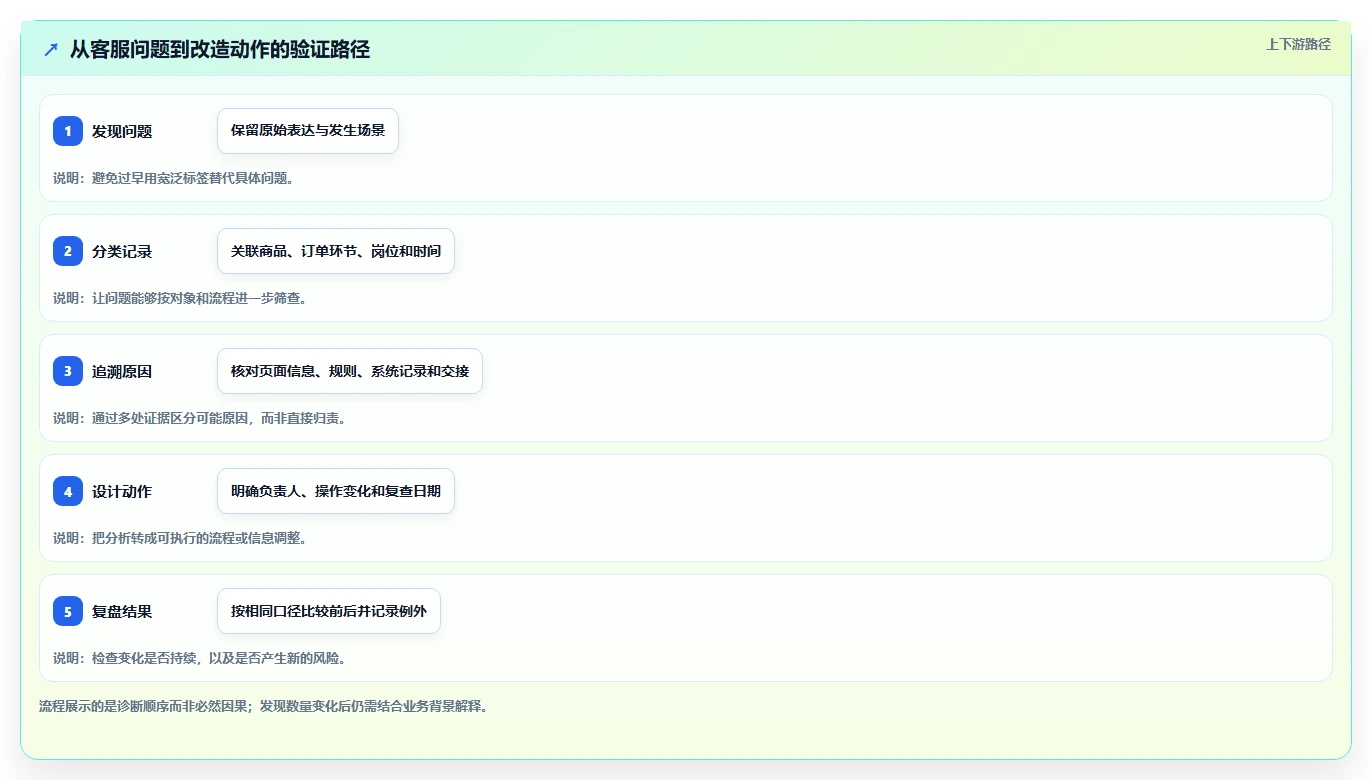1372x780 pixels.
Task: Click the number 2 step badge
Action: coord(68,251)
